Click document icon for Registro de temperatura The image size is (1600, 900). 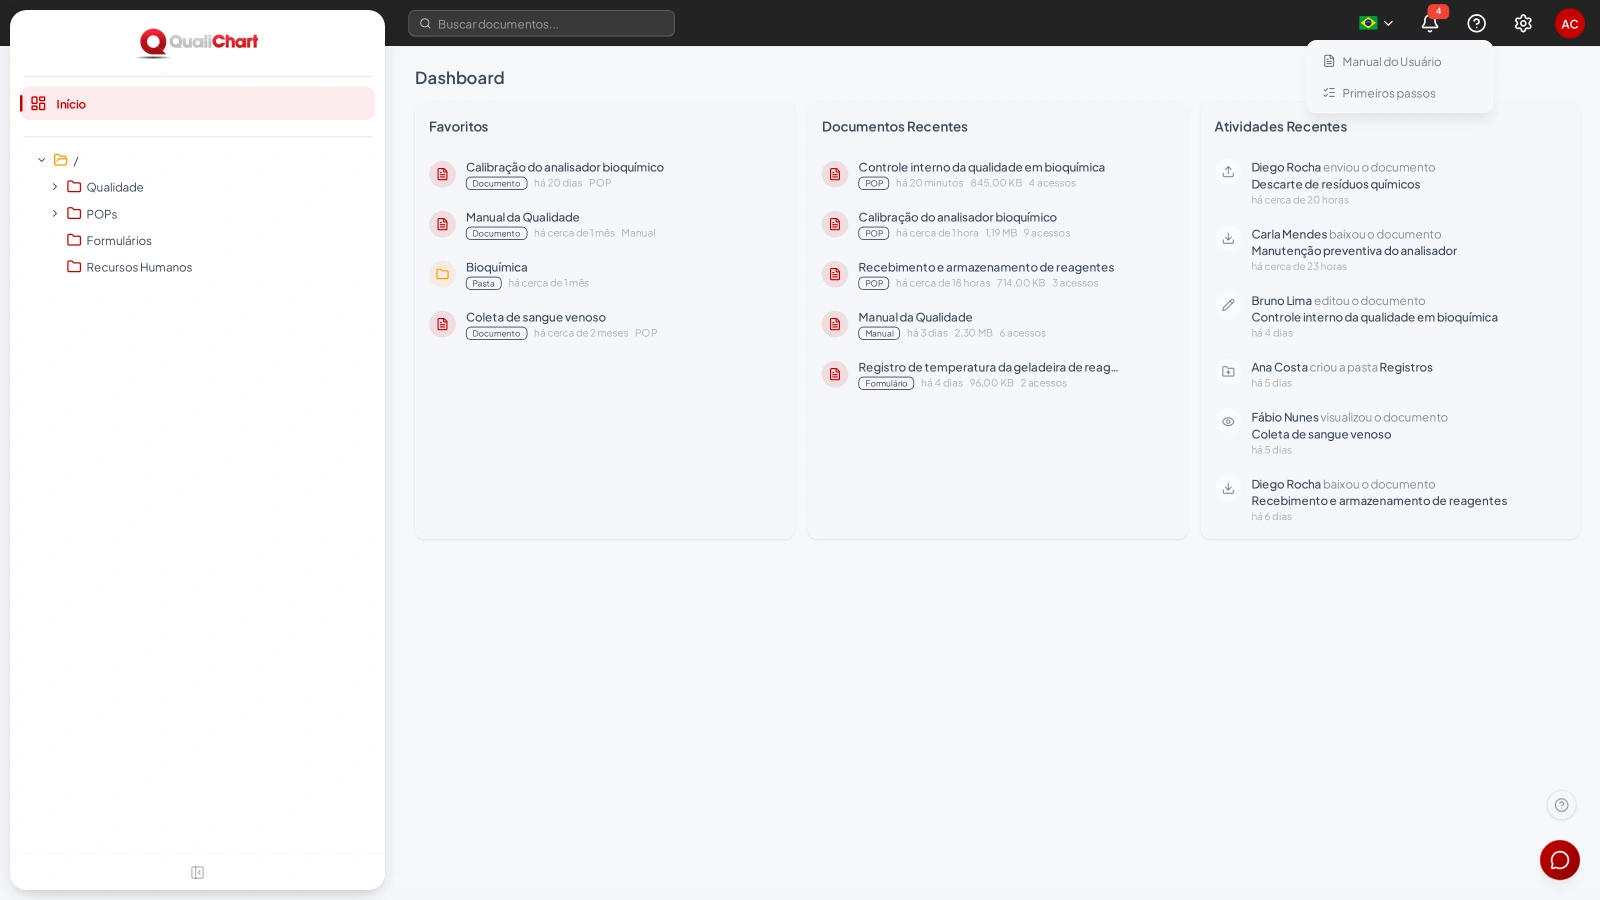pos(835,374)
